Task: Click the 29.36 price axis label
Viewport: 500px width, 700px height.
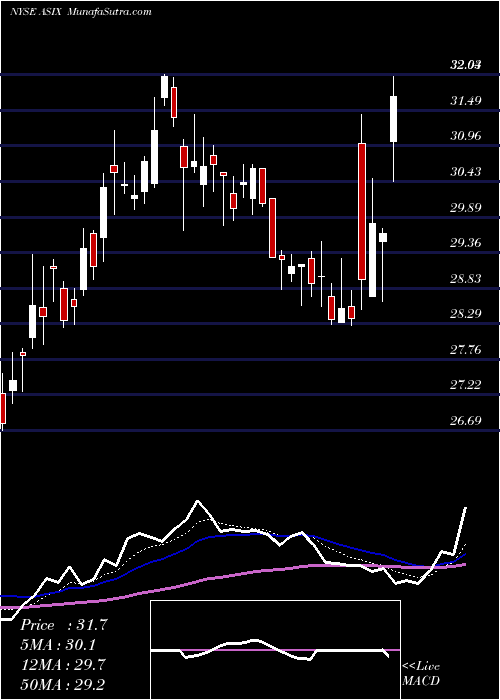Action: (466, 243)
